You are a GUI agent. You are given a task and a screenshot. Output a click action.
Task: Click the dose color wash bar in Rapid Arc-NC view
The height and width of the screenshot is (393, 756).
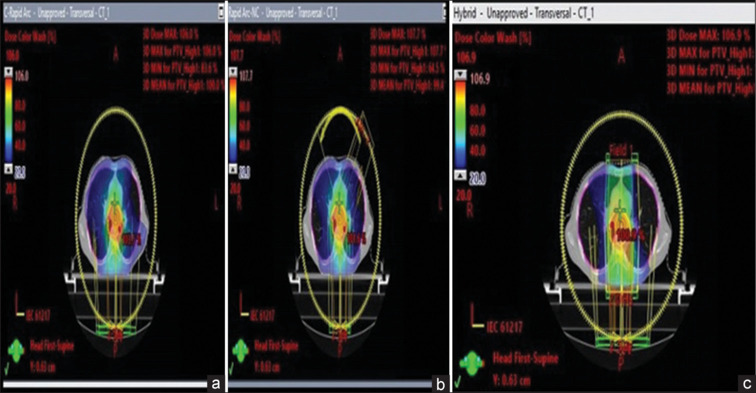pyautogui.click(x=233, y=121)
